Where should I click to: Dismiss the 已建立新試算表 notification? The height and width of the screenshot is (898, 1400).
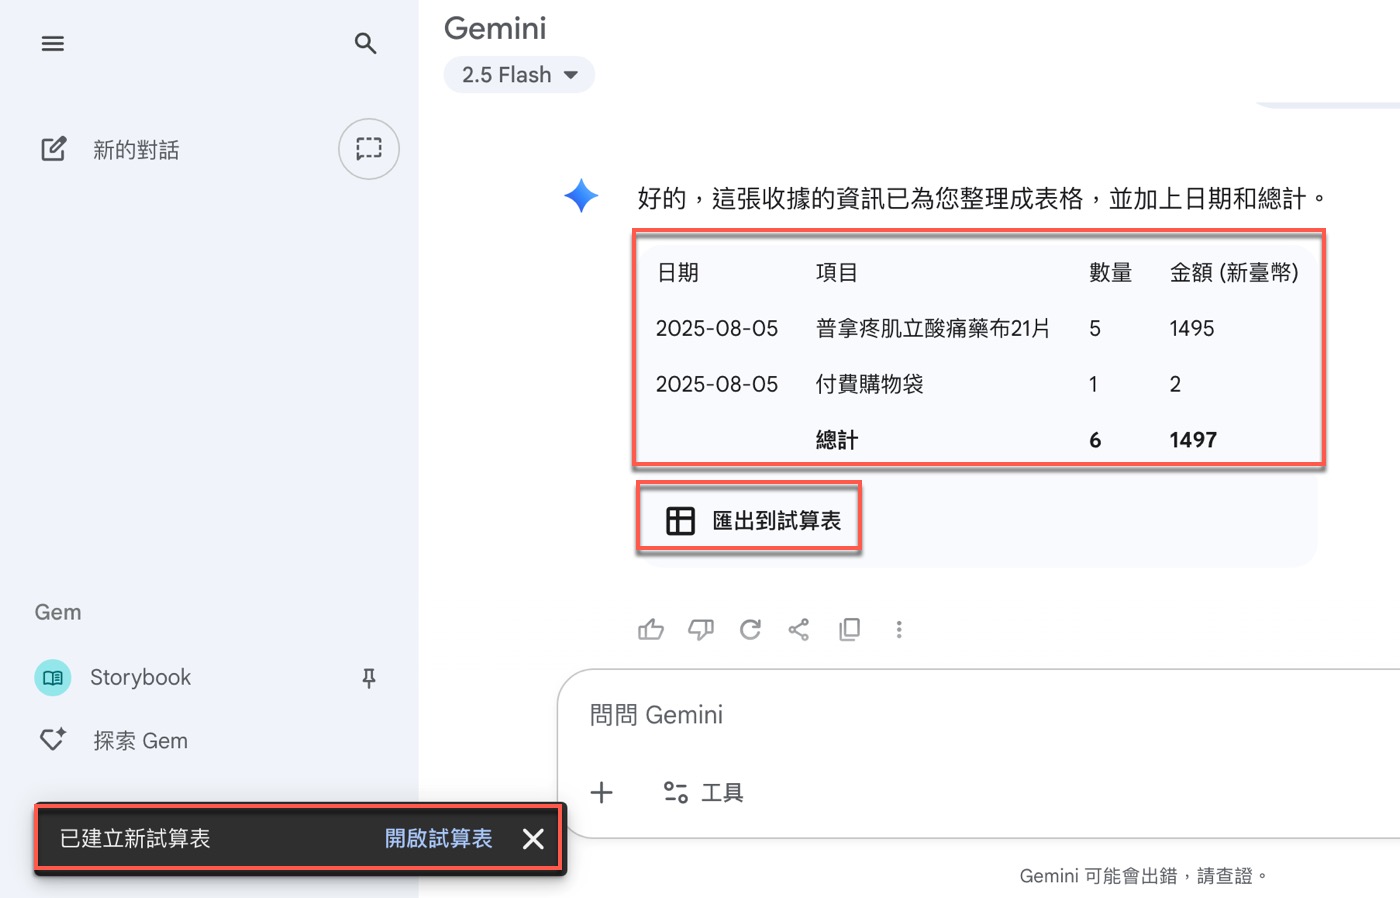[533, 838]
